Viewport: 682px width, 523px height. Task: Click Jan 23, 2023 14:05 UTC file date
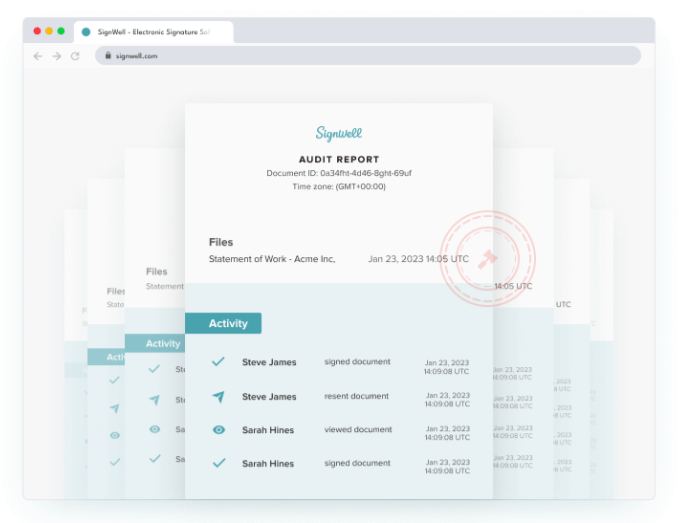point(418,259)
